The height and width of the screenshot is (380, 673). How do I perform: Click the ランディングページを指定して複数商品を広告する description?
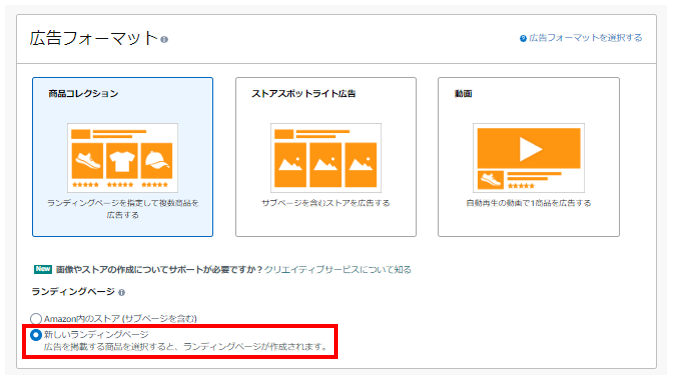coord(122,209)
